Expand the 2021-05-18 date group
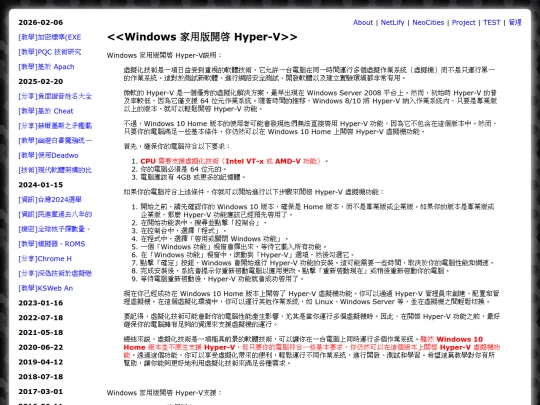The width and height of the screenshot is (540, 405). [x=41, y=333]
